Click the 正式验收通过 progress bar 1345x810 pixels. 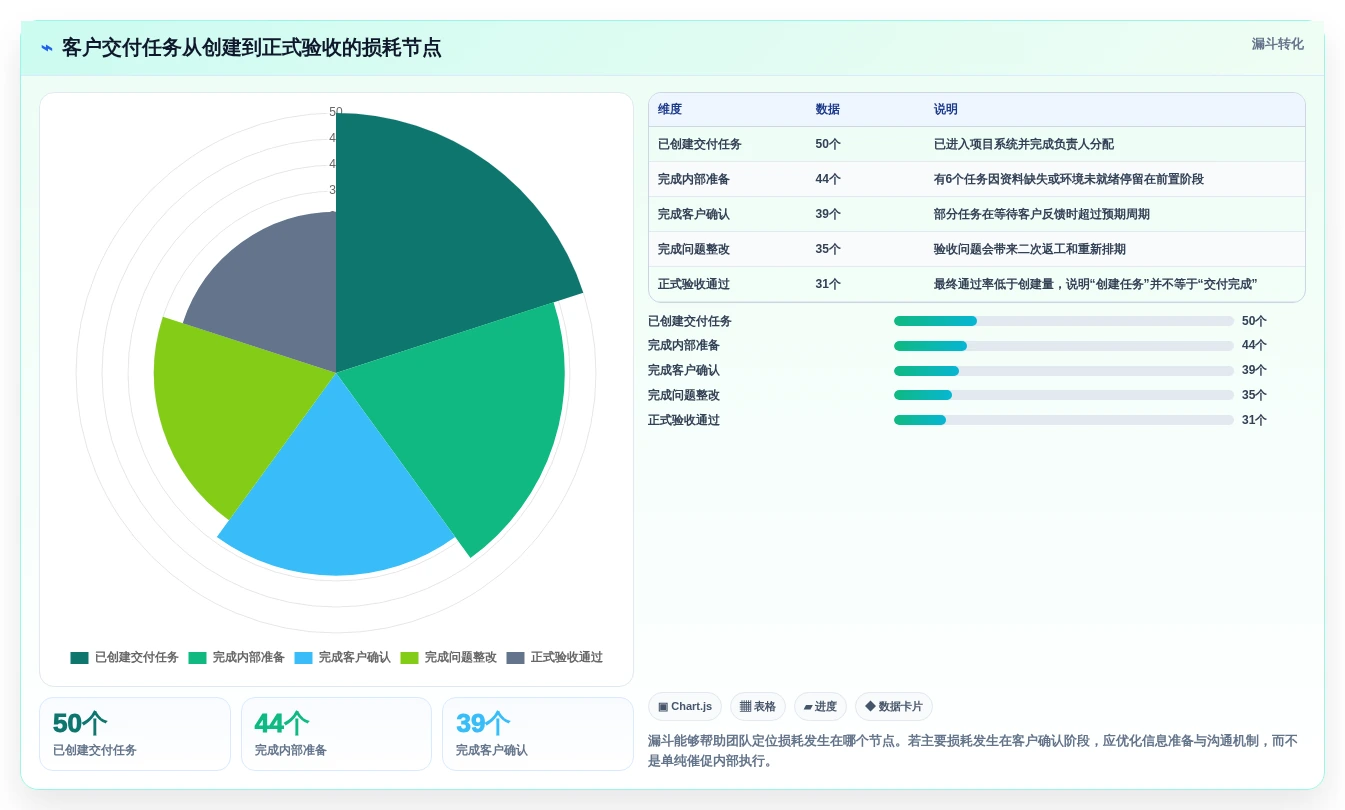coord(1064,420)
